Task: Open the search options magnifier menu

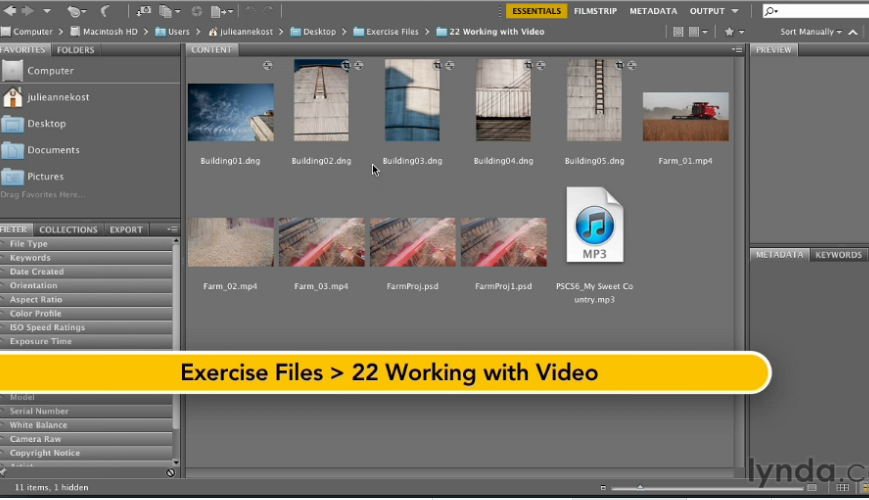Action: pos(771,11)
